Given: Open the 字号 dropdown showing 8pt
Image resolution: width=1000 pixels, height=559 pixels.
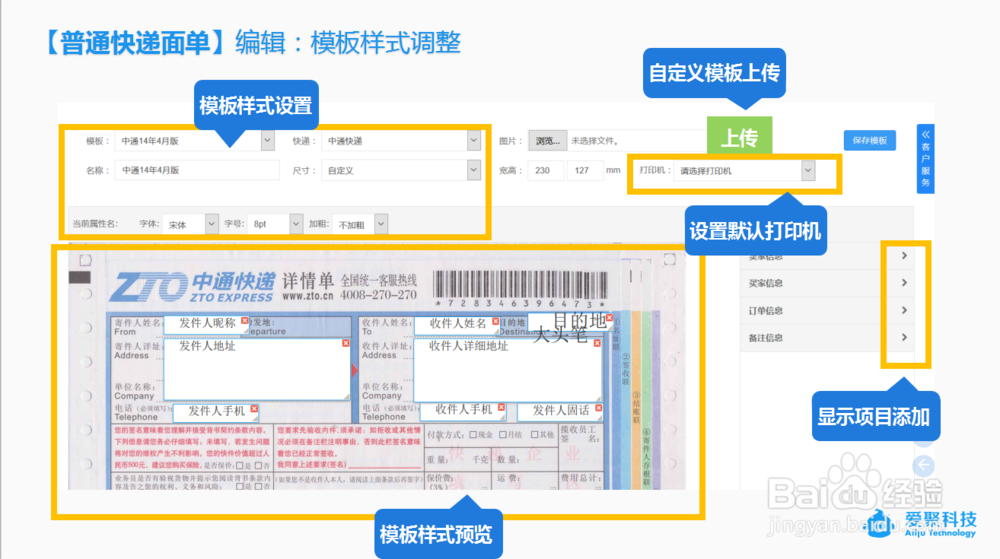Looking at the screenshot, I should point(275,224).
